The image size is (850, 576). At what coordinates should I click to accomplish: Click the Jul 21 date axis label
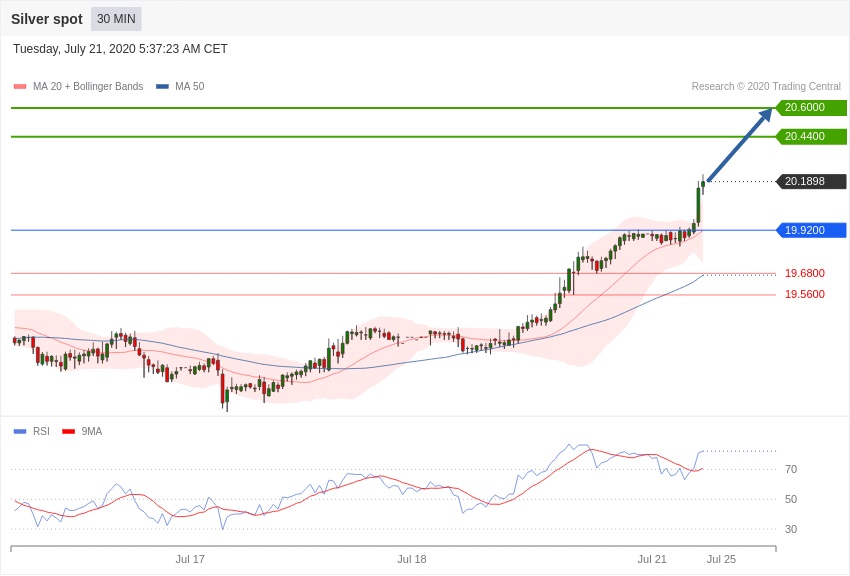click(652, 559)
